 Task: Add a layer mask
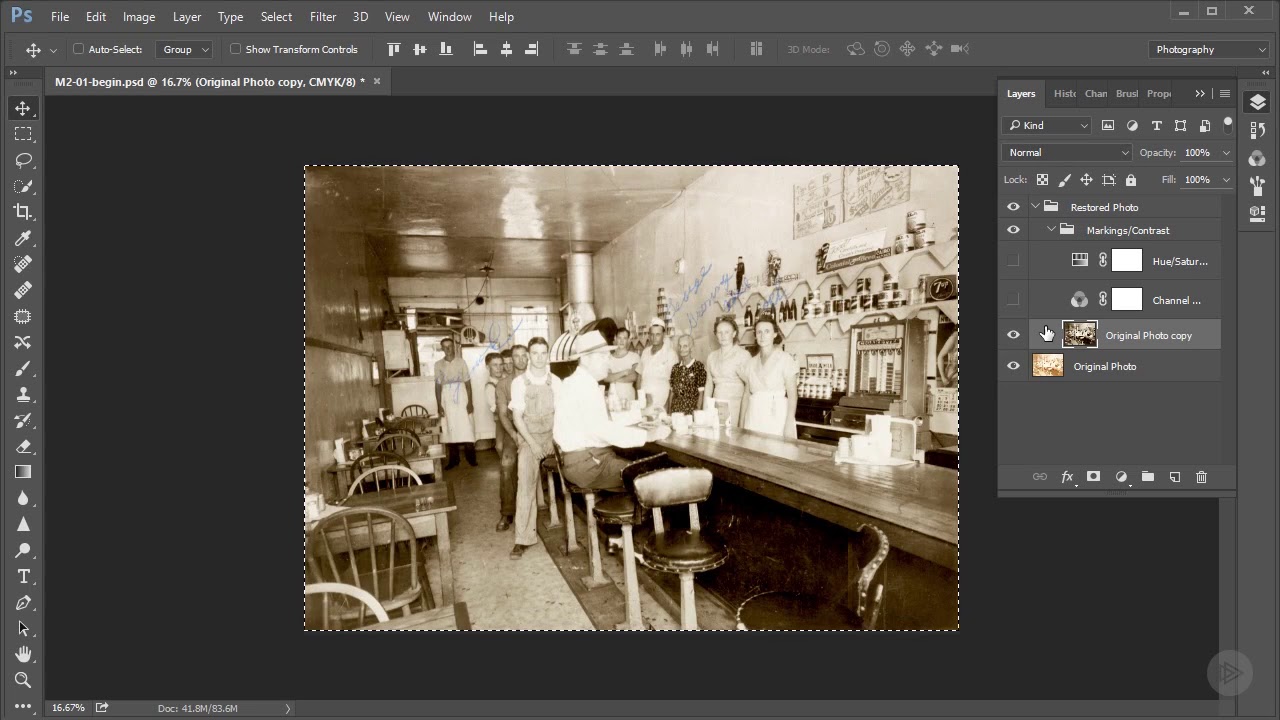(x=1094, y=477)
